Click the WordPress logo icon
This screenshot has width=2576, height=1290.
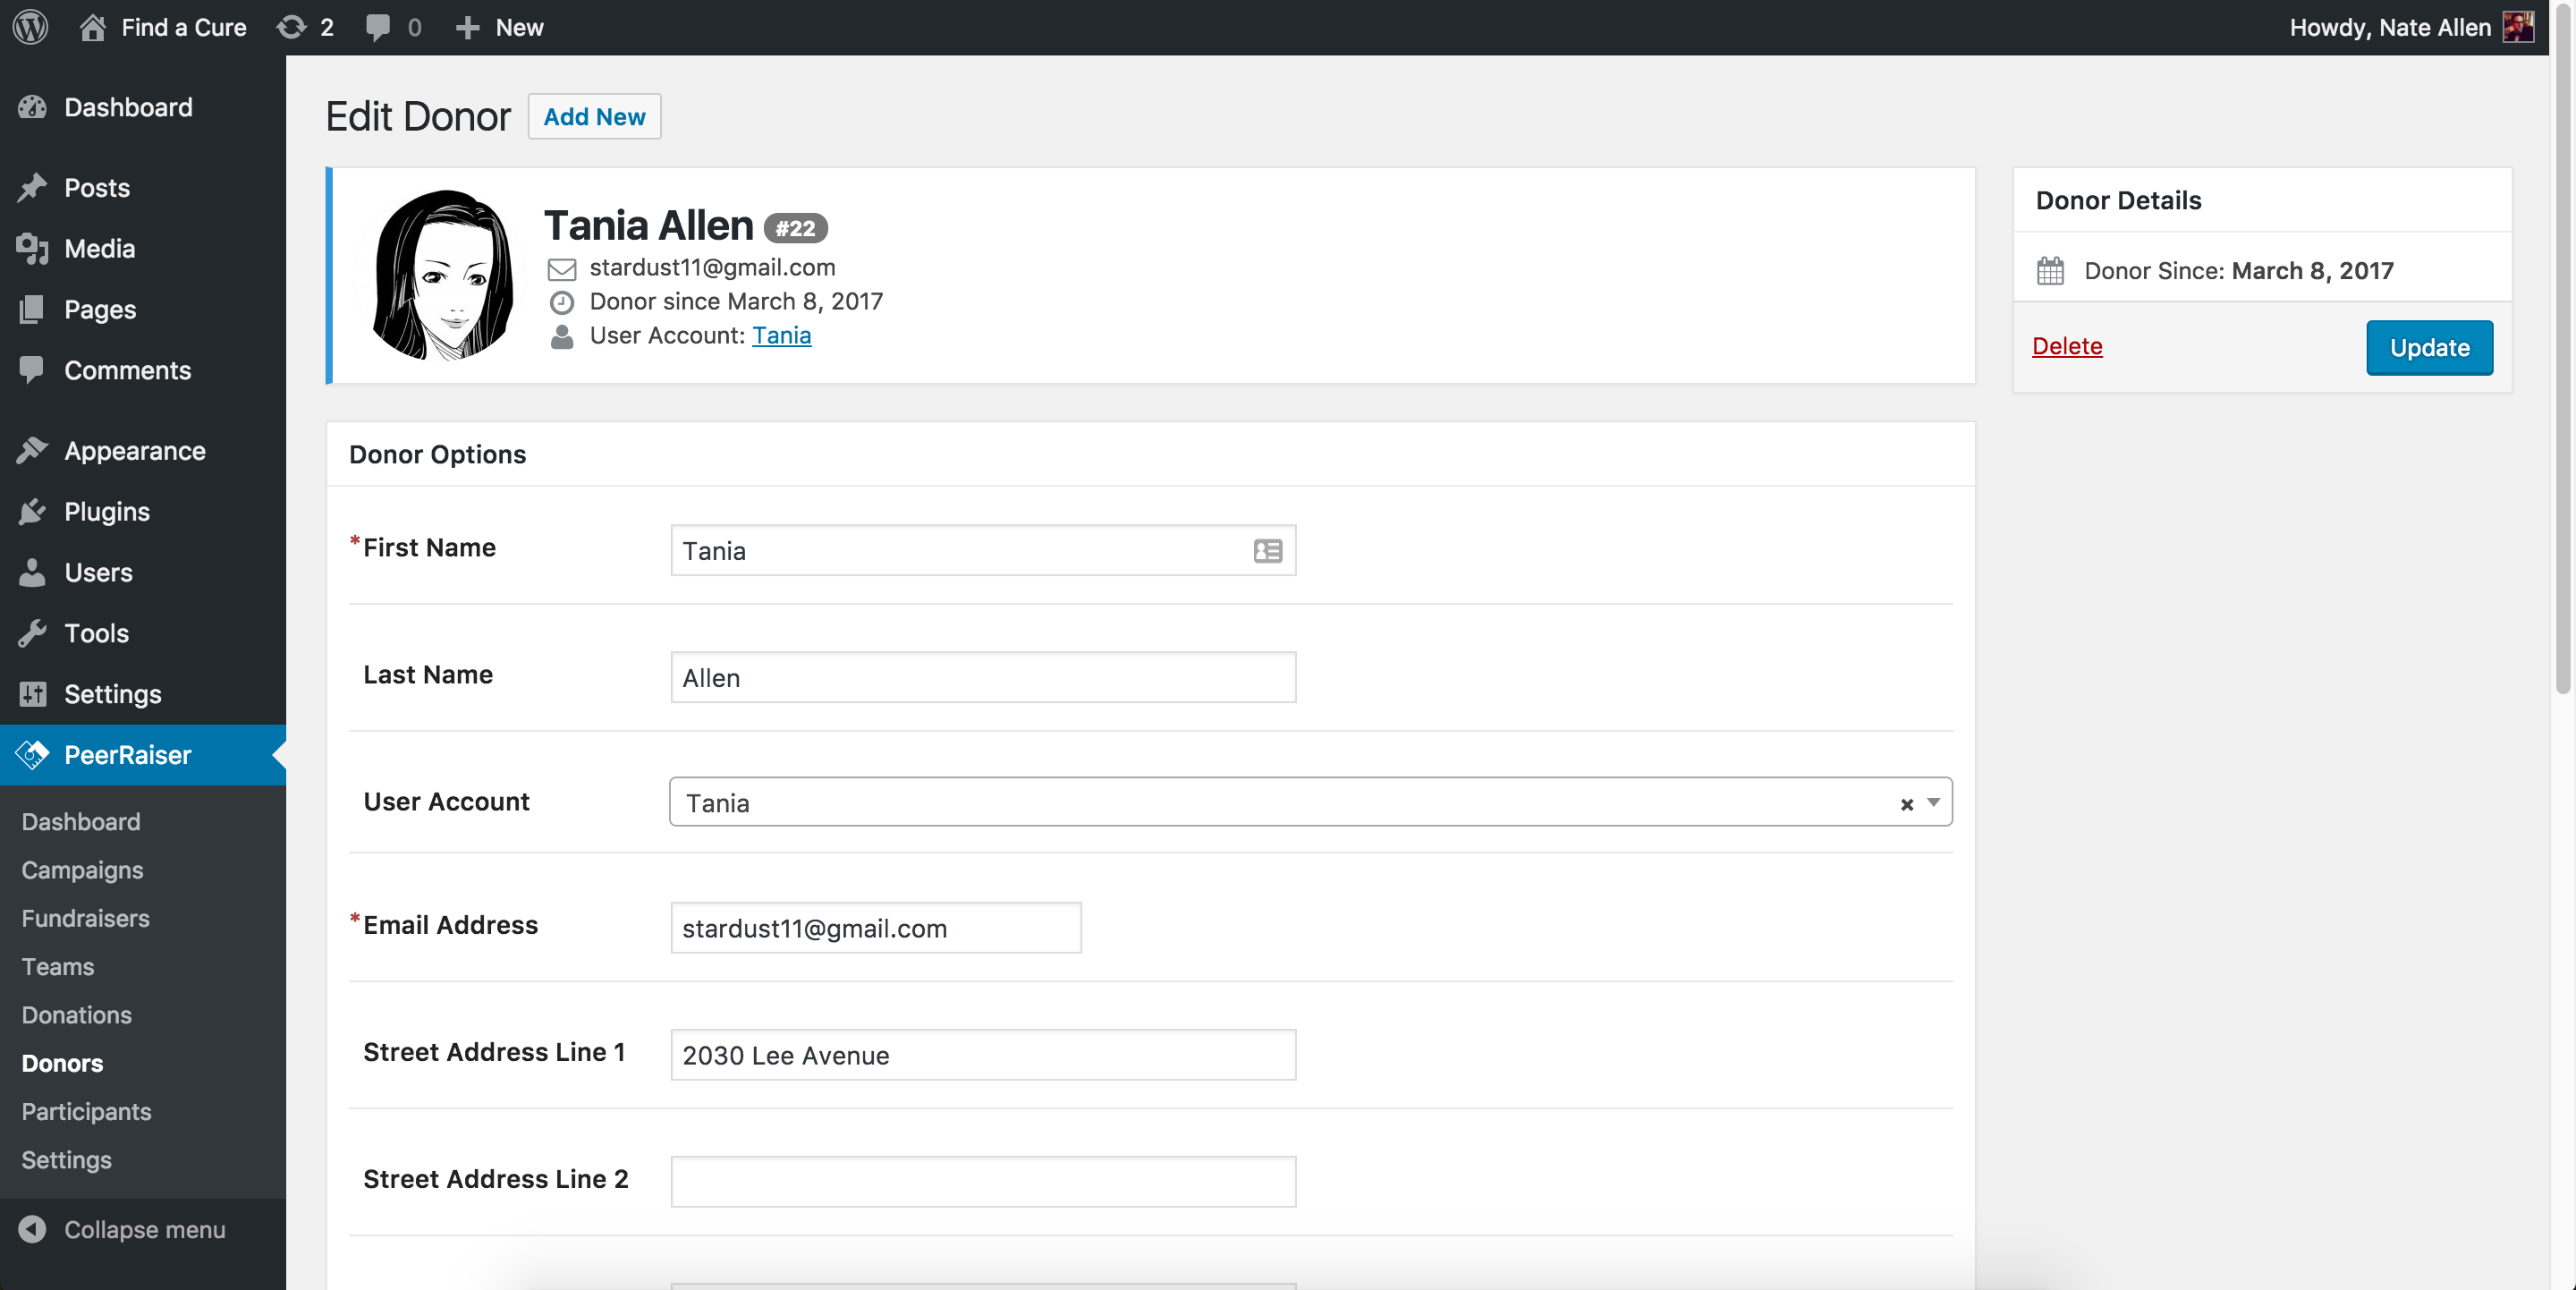tap(31, 27)
